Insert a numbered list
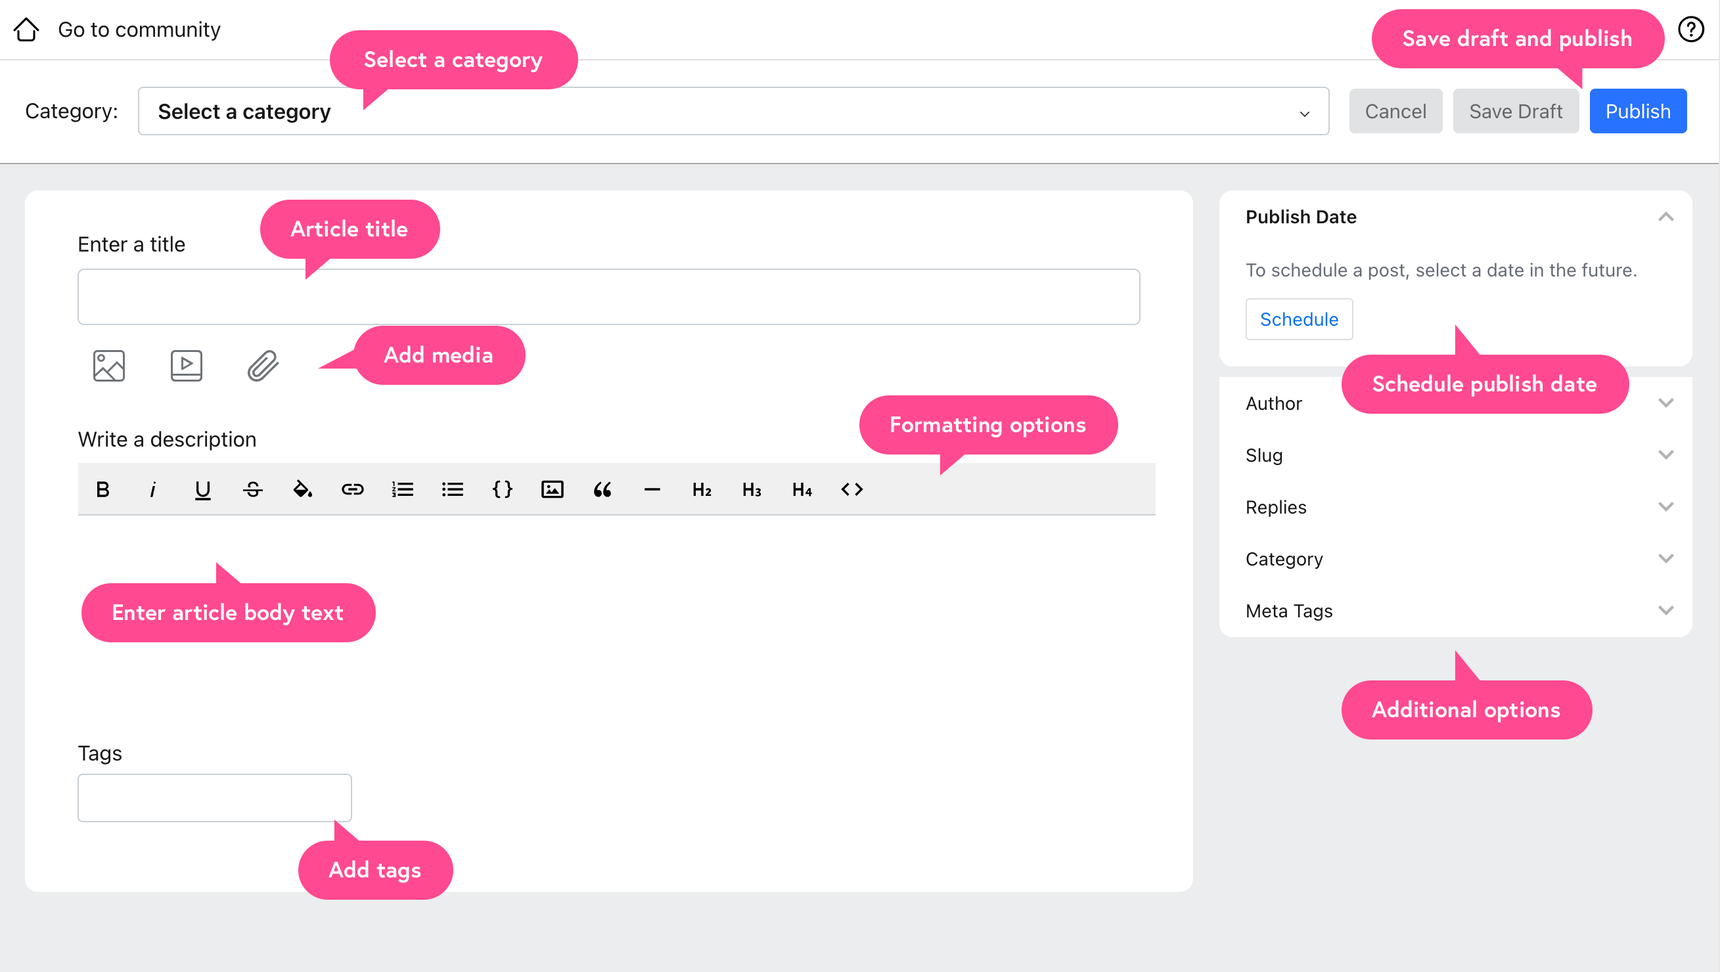1720x972 pixels. [402, 489]
